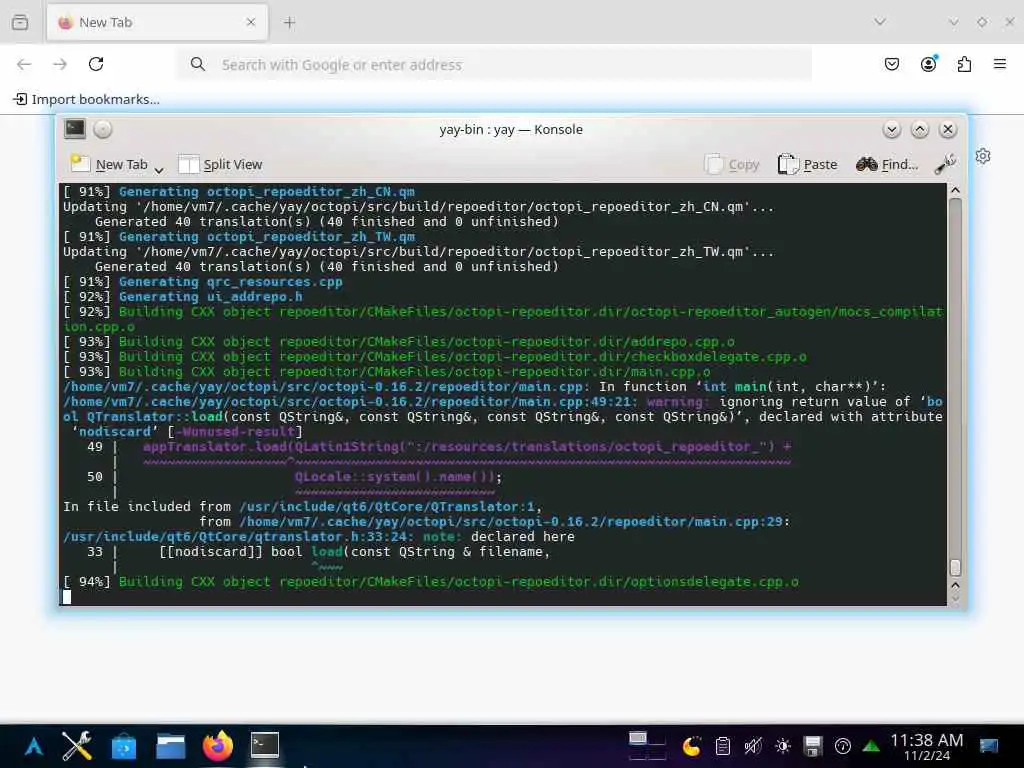This screenshot has width=1024, height=768.
Task: Open the brightness tray icon
Action: point(782,746)
